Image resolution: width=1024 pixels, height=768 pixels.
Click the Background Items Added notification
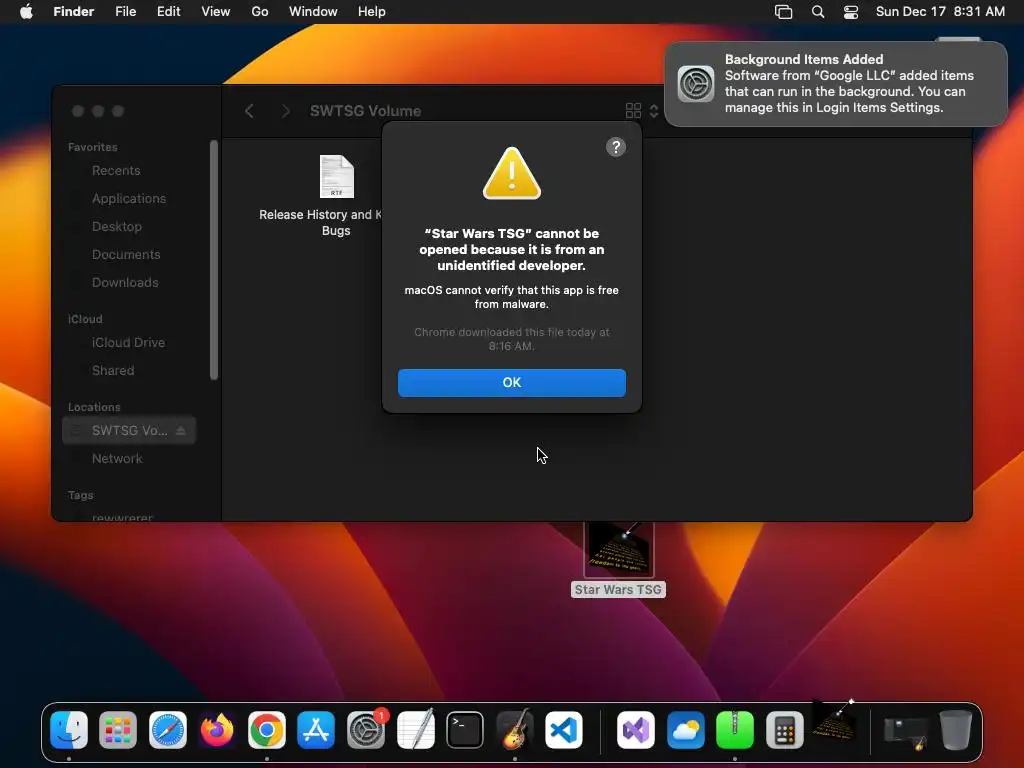(x=836, y=84)
